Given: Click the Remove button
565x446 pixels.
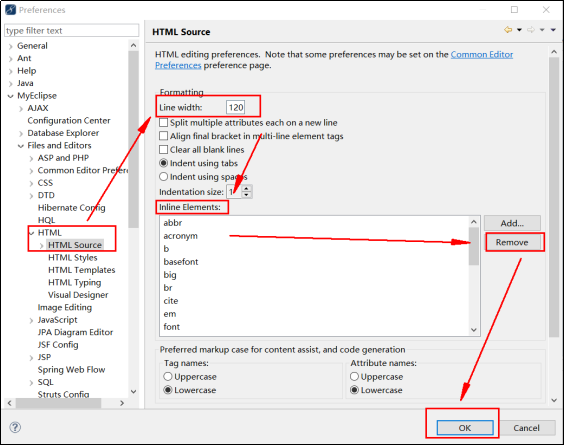Looking at the screenshot, I should (x=512, y=242).
